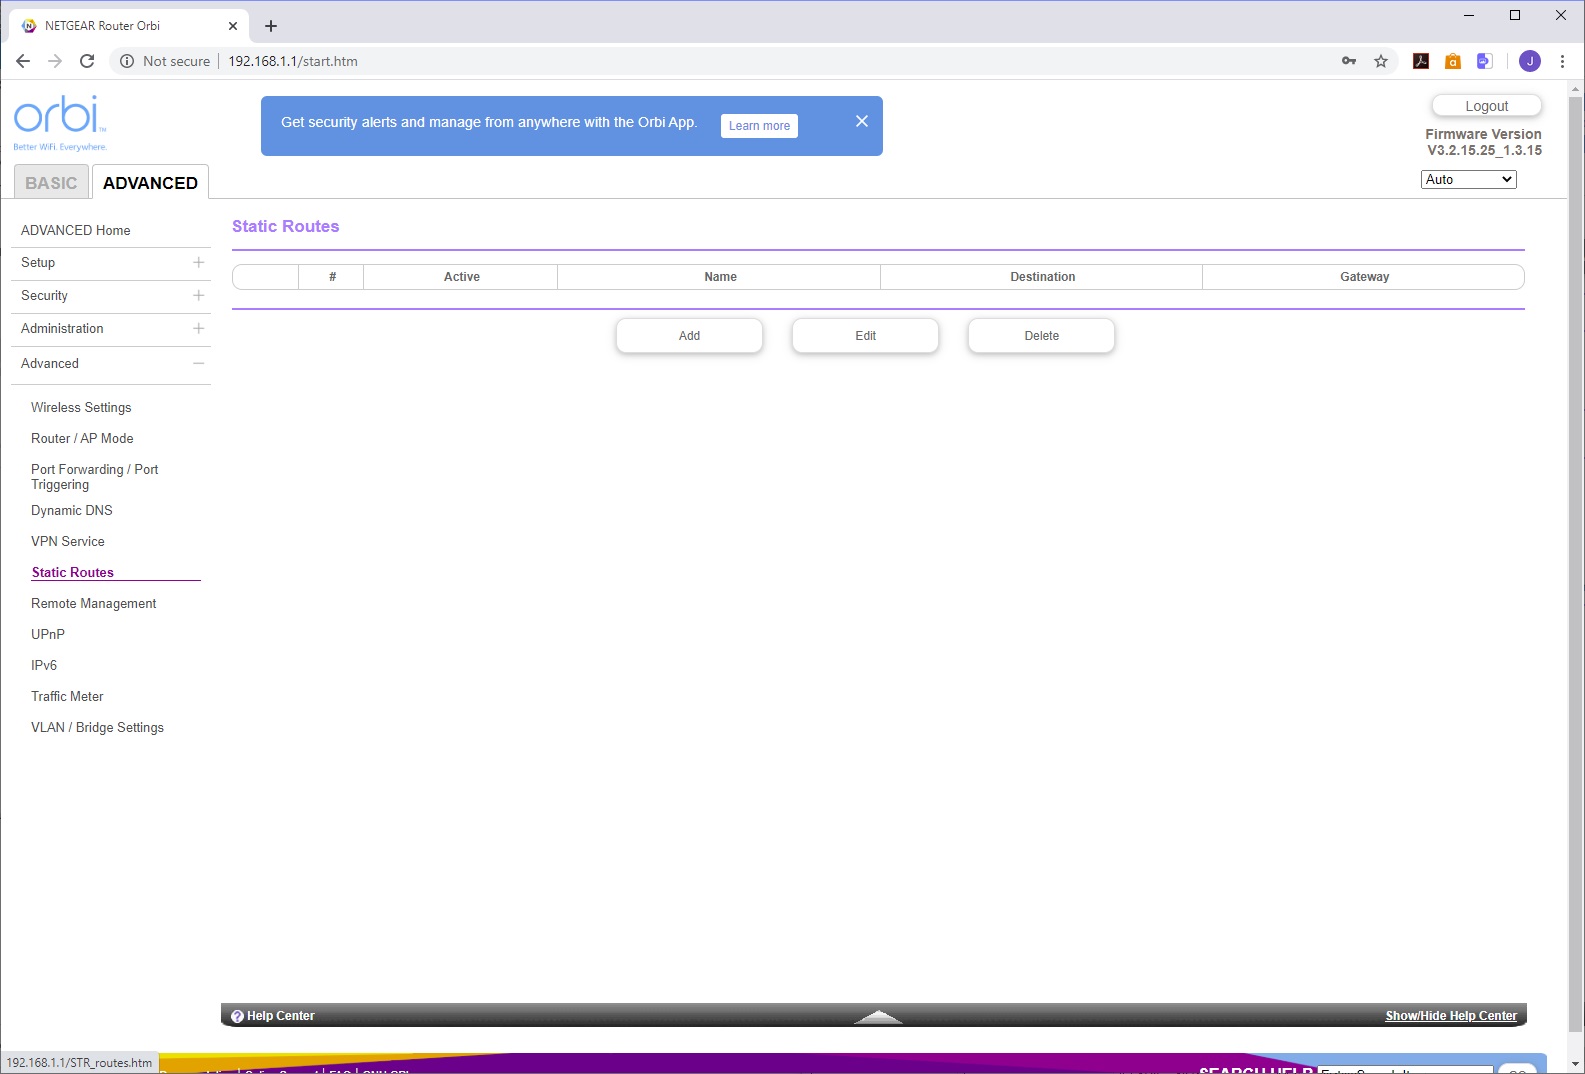This screenshot has width=1585, height=1074.
Task: Collapse the Advanced section minus icon
Action: (x=199, y=363)
